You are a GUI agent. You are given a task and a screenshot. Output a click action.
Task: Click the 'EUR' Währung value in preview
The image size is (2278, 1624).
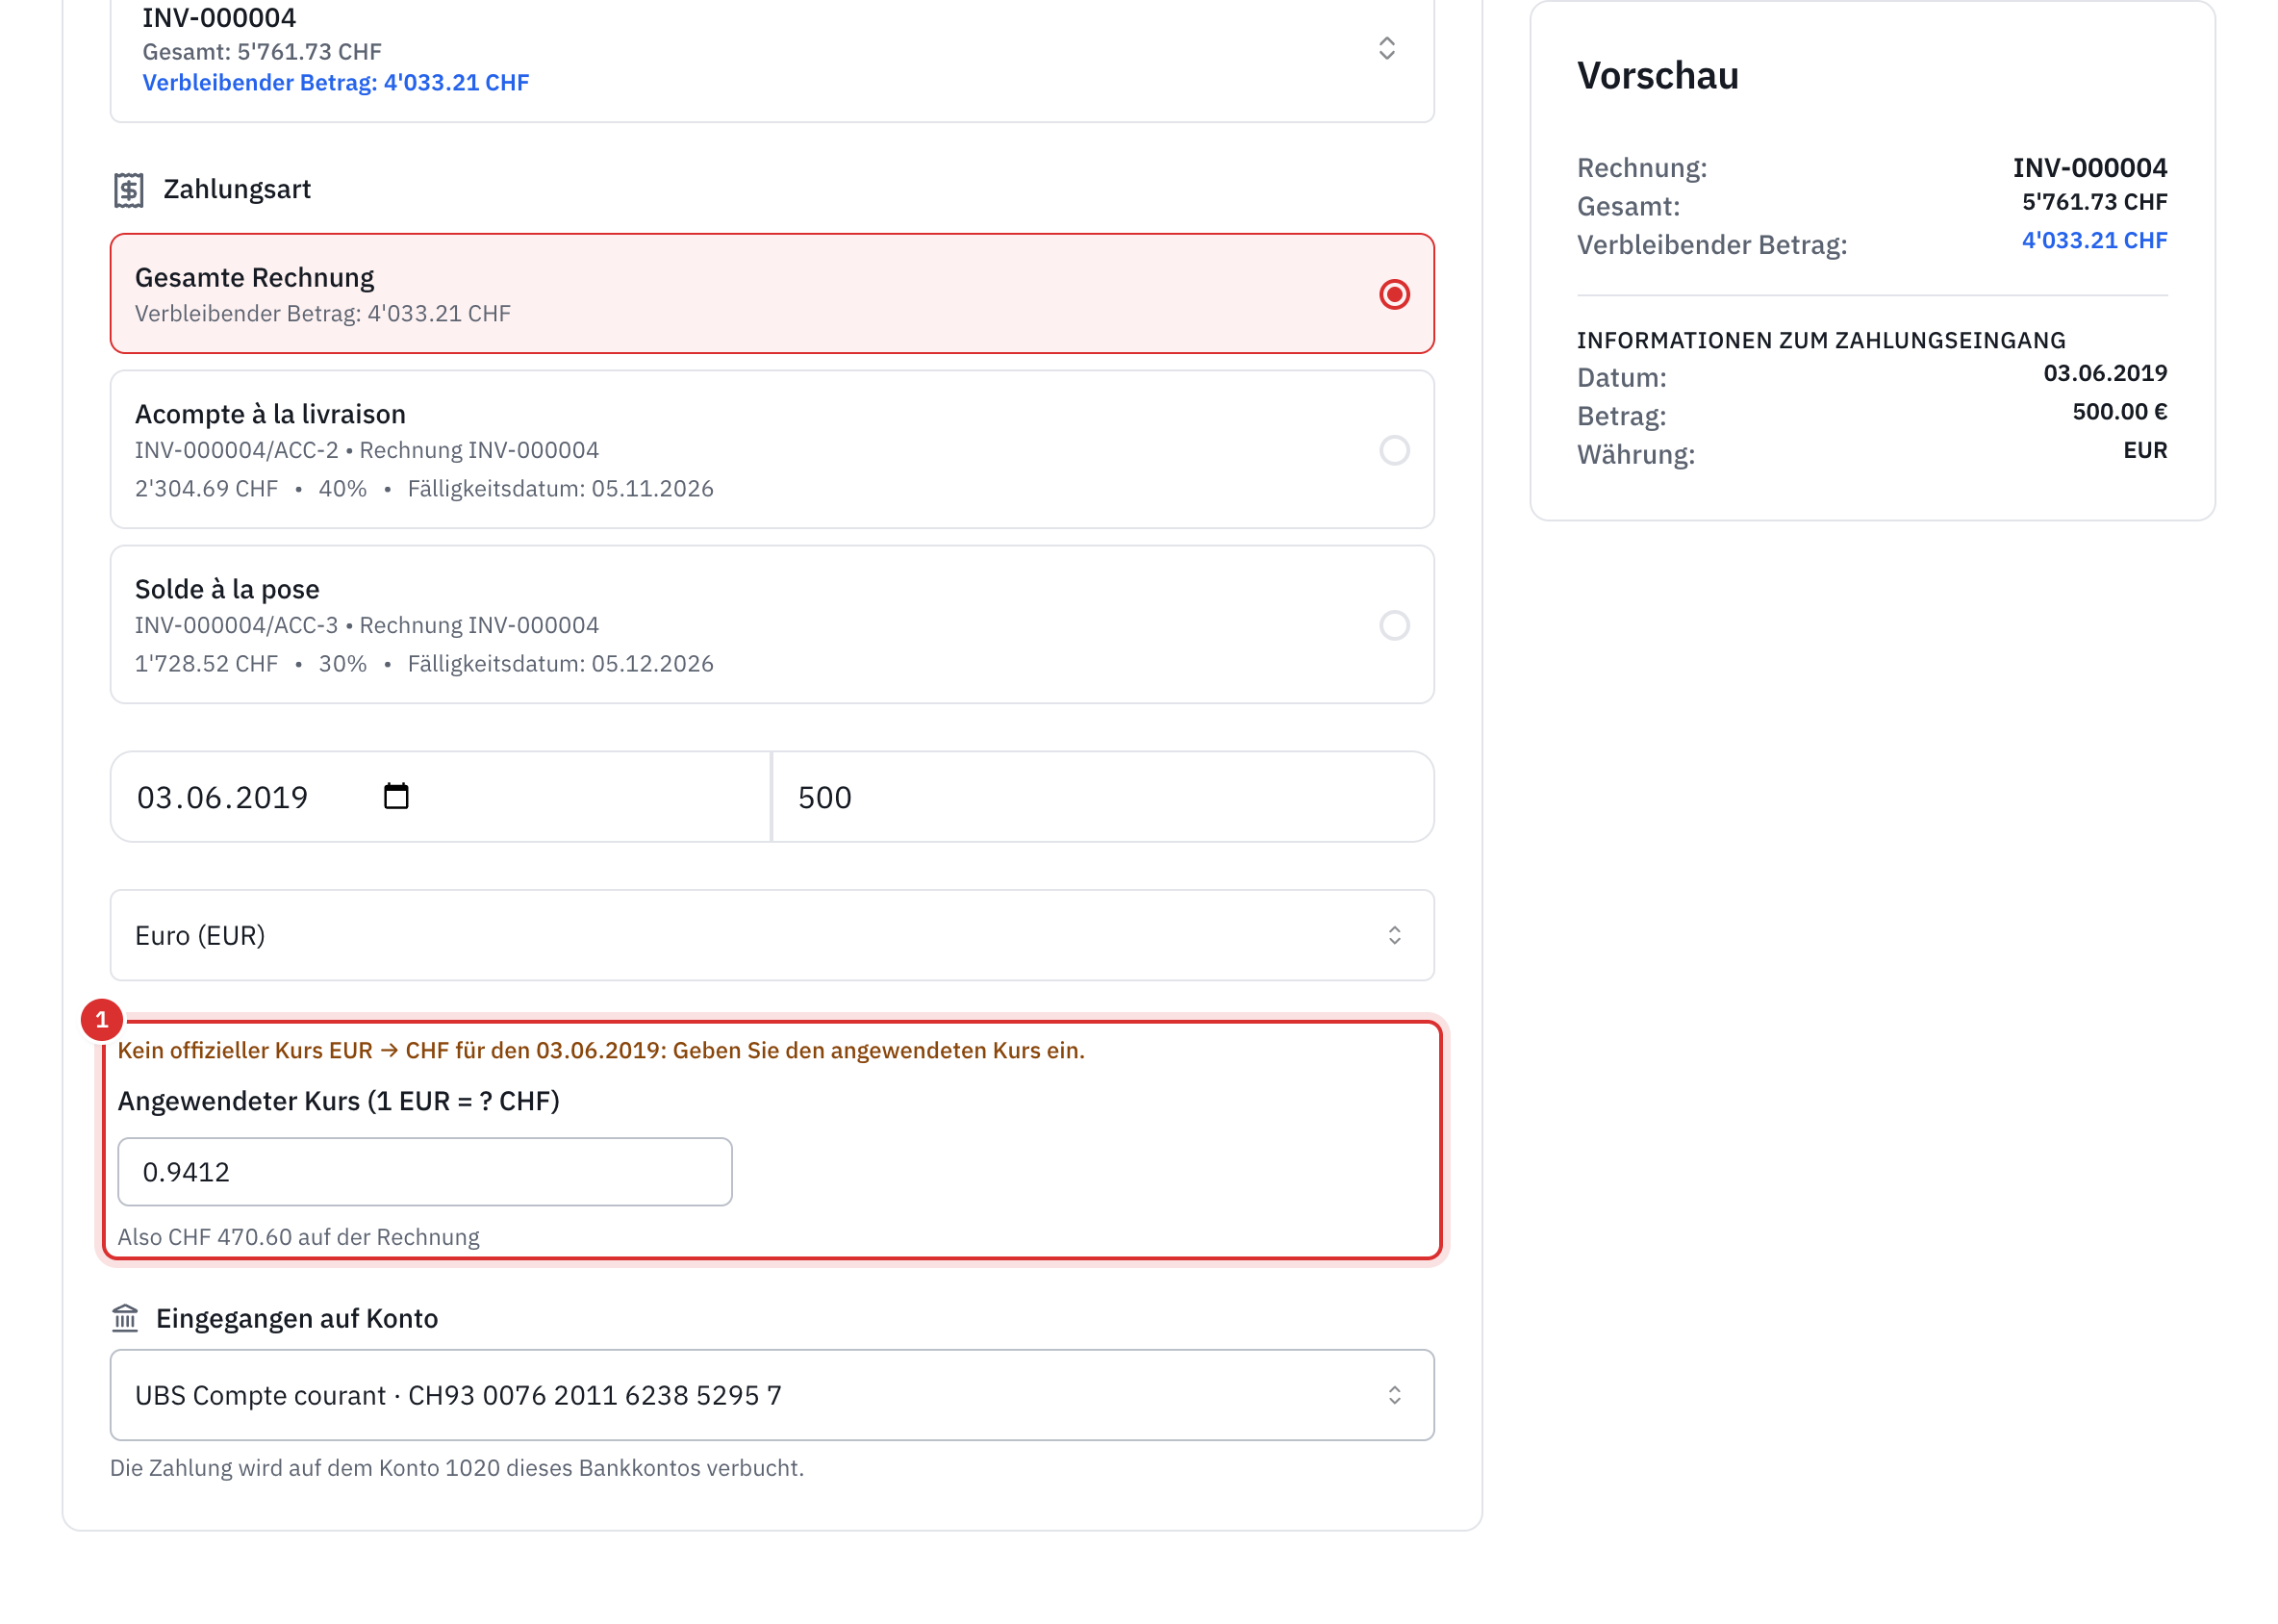2145,451
